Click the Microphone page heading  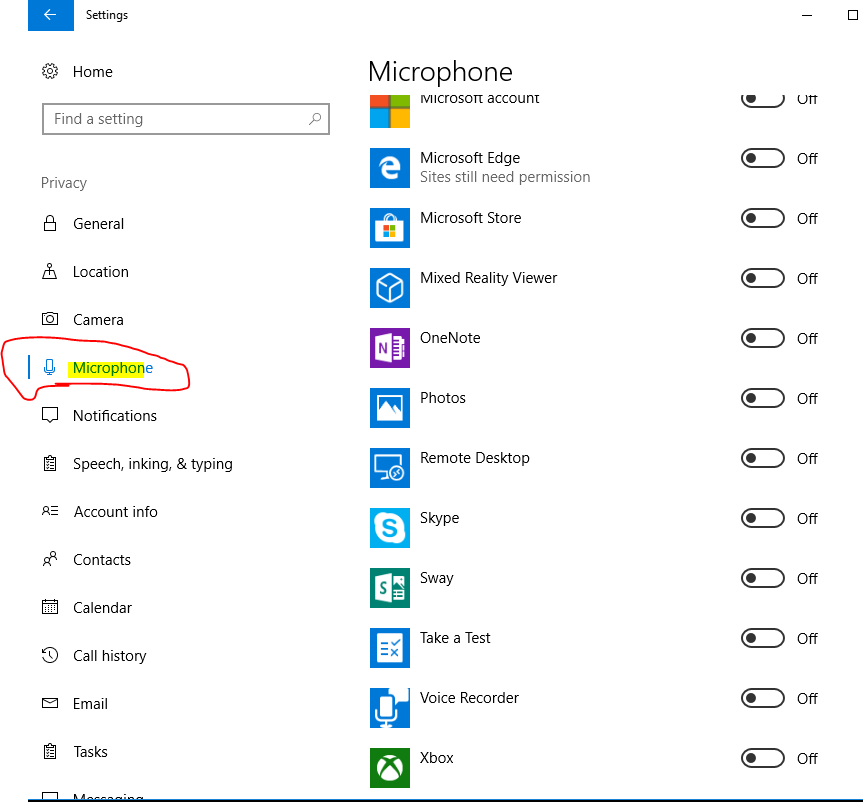[x=440, y=72]
